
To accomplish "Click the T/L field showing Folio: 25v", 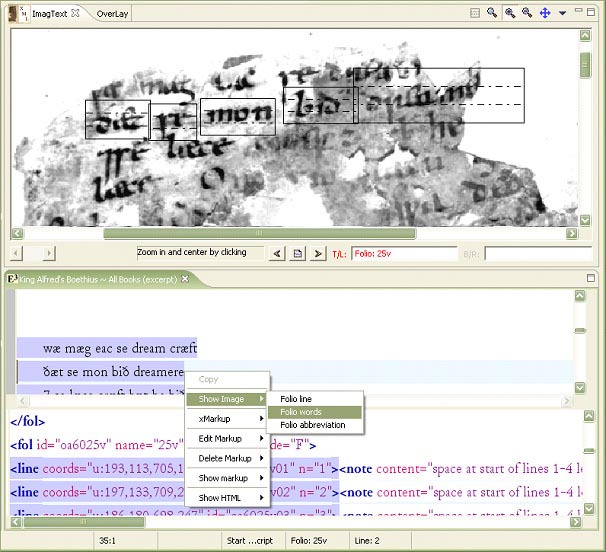I will tap(404, 254).
